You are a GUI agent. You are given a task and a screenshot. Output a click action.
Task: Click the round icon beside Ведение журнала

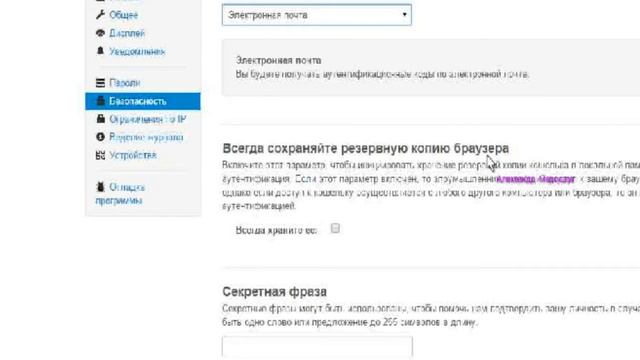pos(100,137)
